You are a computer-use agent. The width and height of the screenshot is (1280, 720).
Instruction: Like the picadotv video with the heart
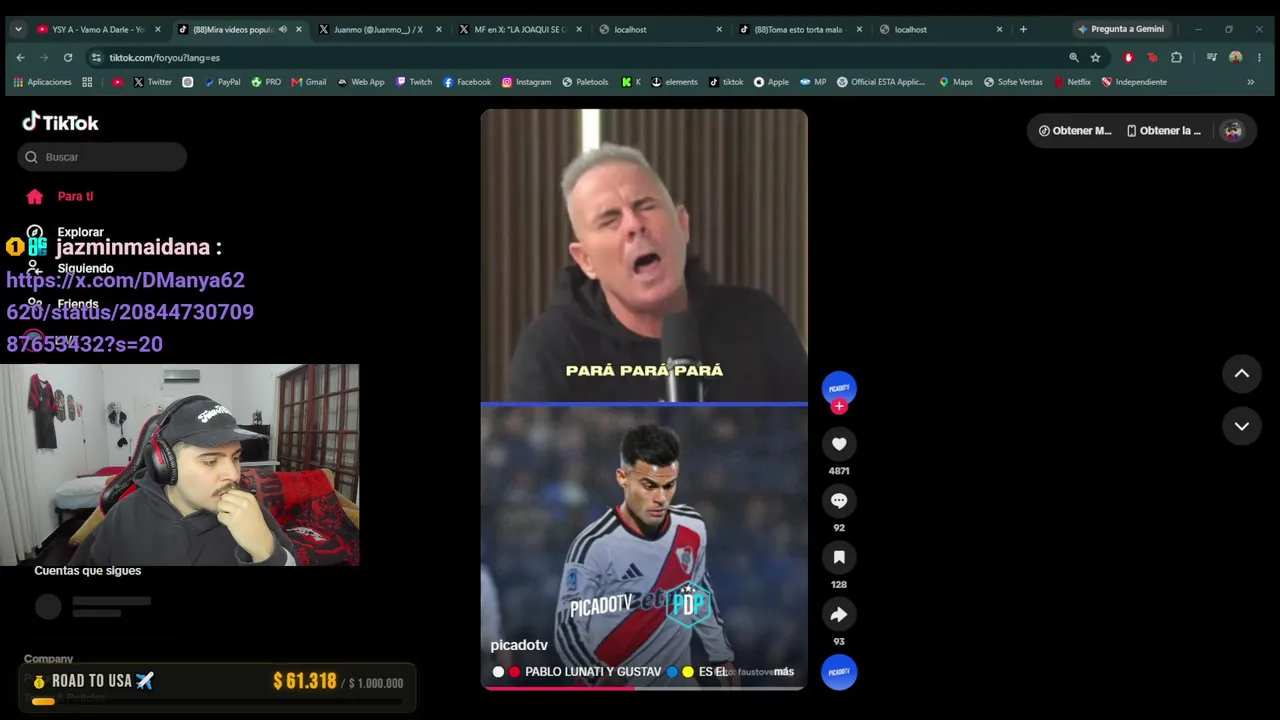point(839,444)
